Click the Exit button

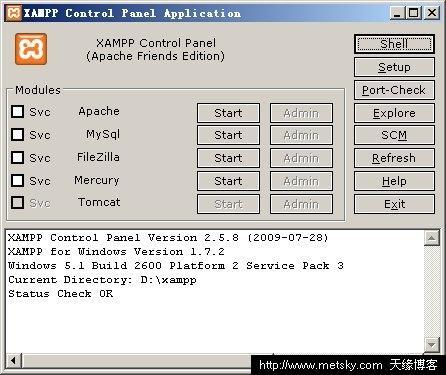pyautogui.click(x=394, y=204)
